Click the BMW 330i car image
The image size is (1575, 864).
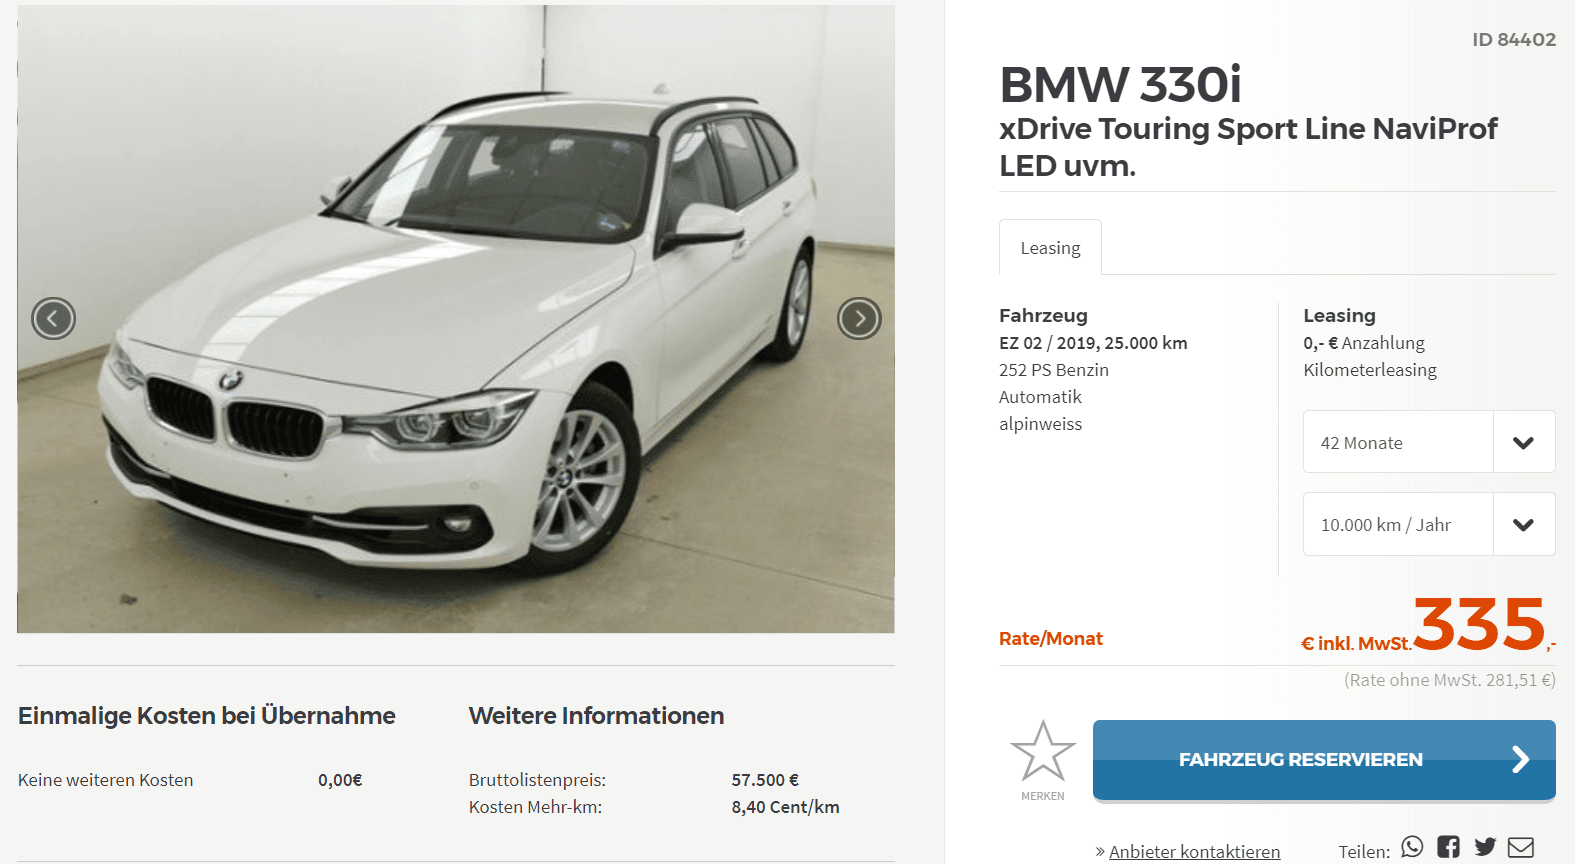456,319
